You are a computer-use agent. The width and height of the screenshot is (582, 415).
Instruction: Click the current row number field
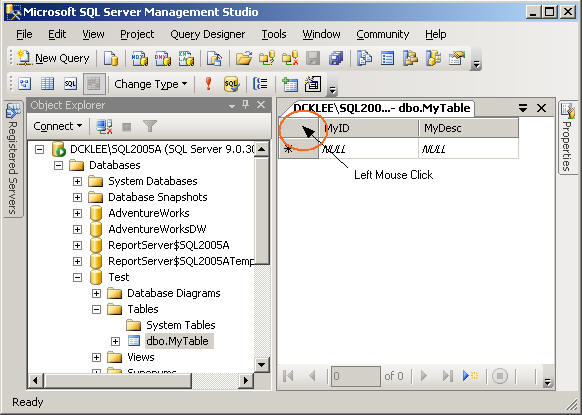point(356,376)
